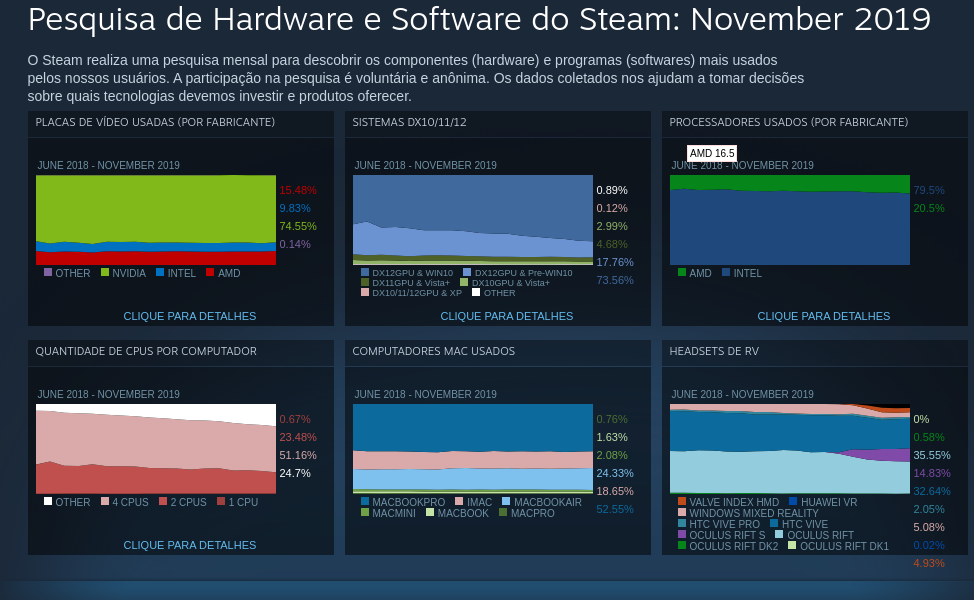Click the AMD 16.5 tooltip
Screen dimensions: 974x600
[x=712, y=153]
